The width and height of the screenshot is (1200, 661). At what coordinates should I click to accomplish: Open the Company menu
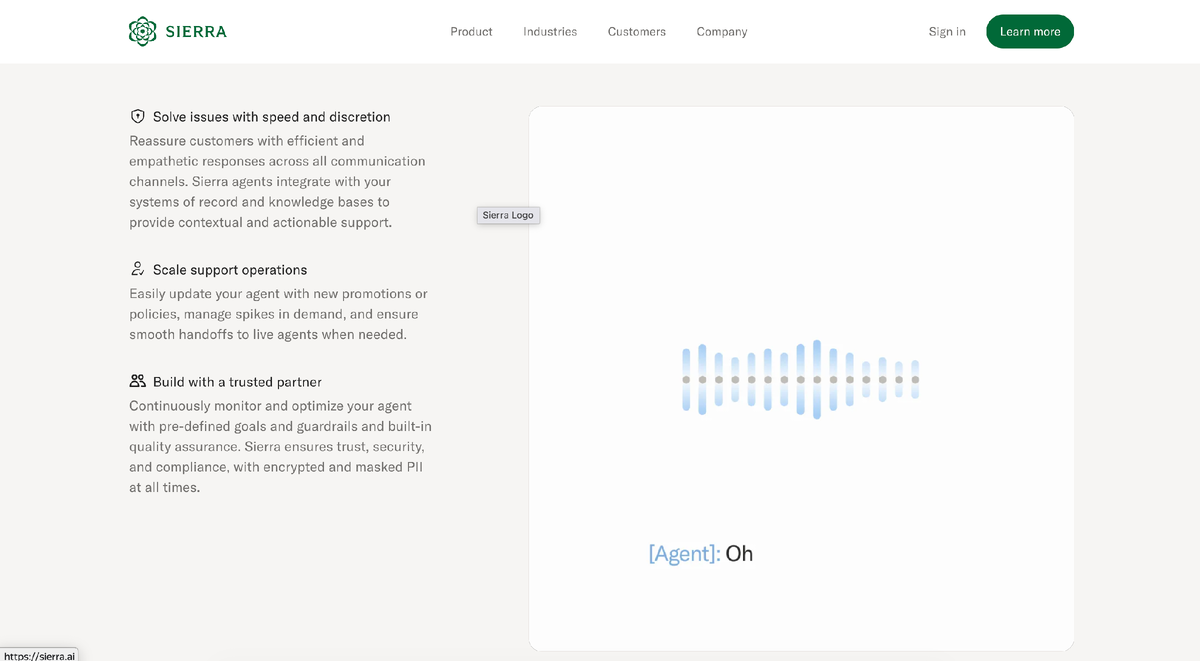pos(722,32)
